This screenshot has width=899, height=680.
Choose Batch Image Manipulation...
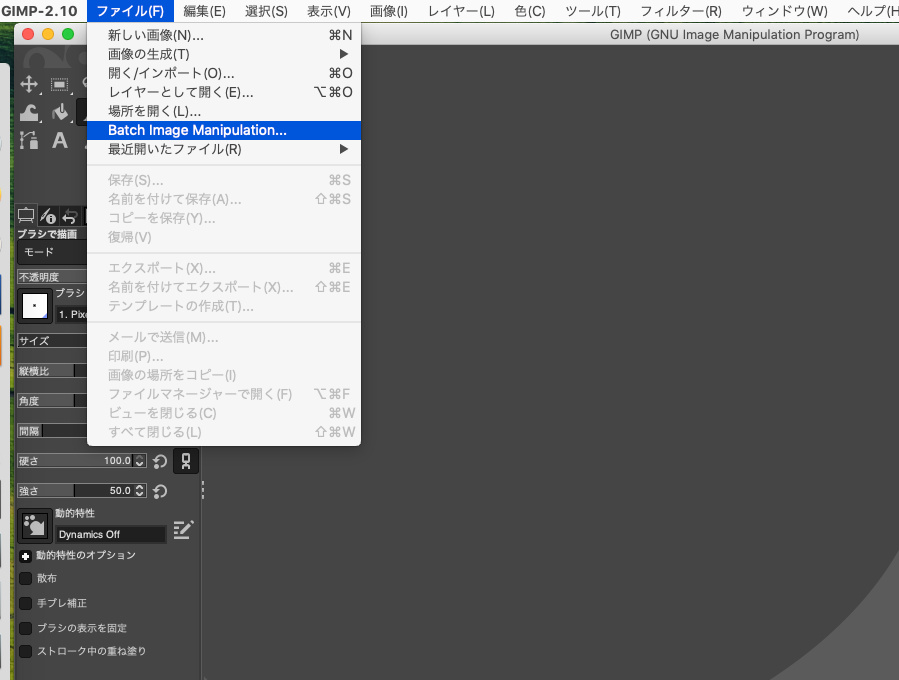[x=224, y=130]
